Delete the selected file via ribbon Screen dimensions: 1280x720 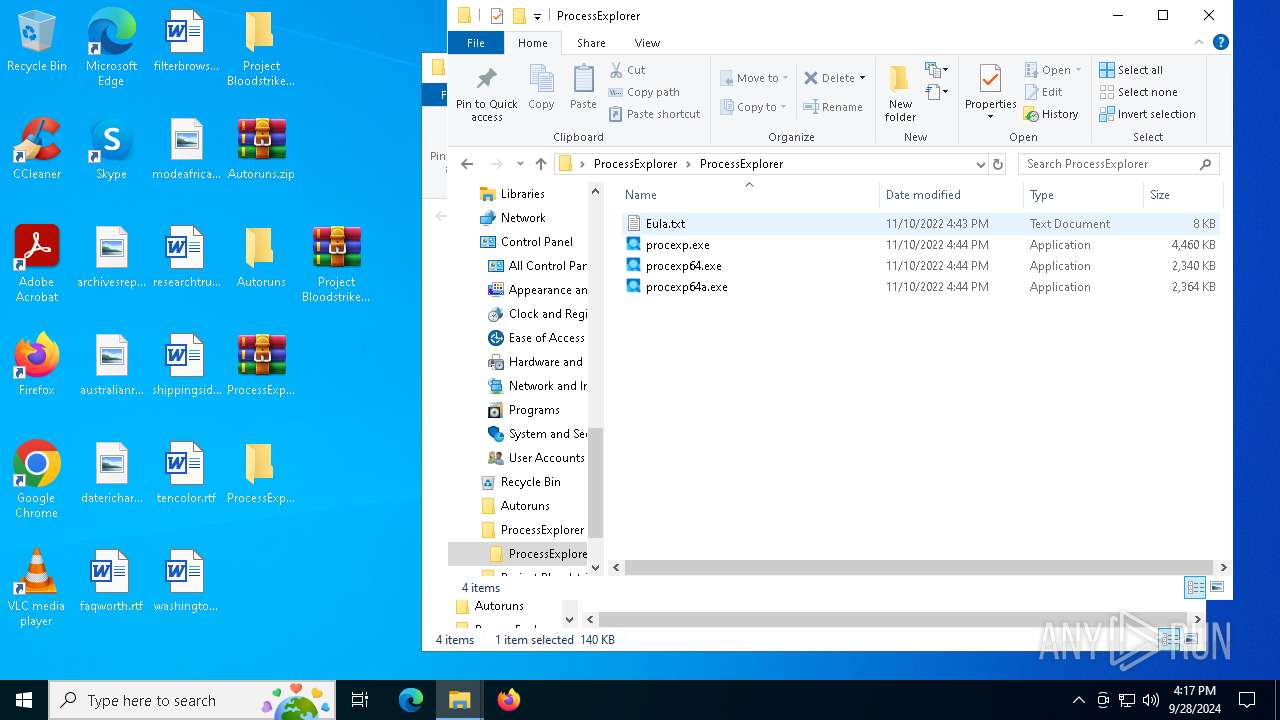pos(835,78)
